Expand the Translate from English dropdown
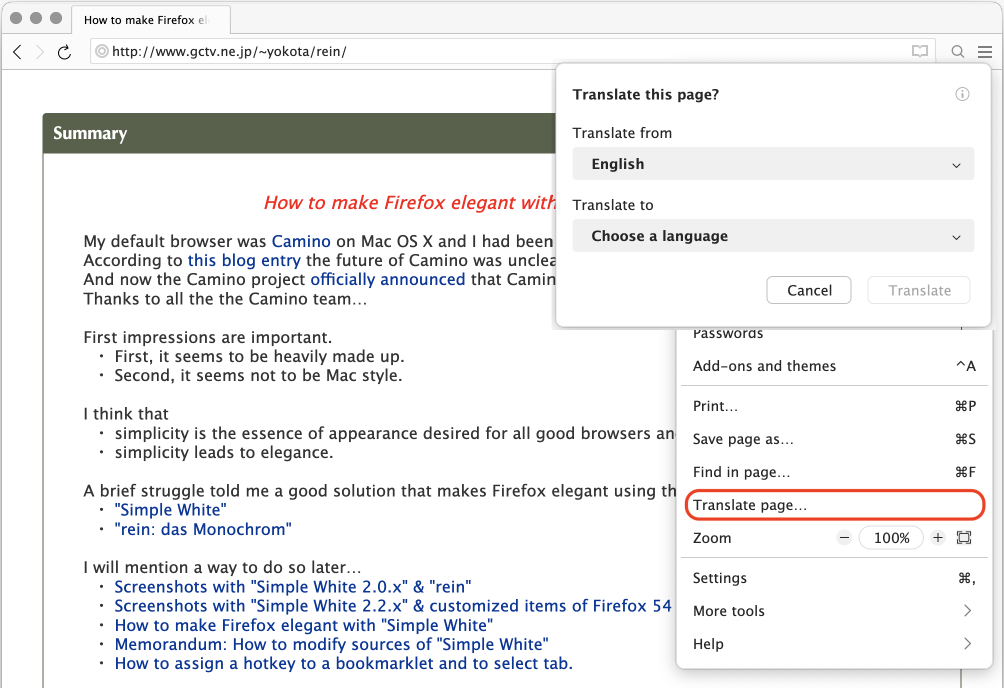Viewport: 1004px width, 688px height. [773, 164]
